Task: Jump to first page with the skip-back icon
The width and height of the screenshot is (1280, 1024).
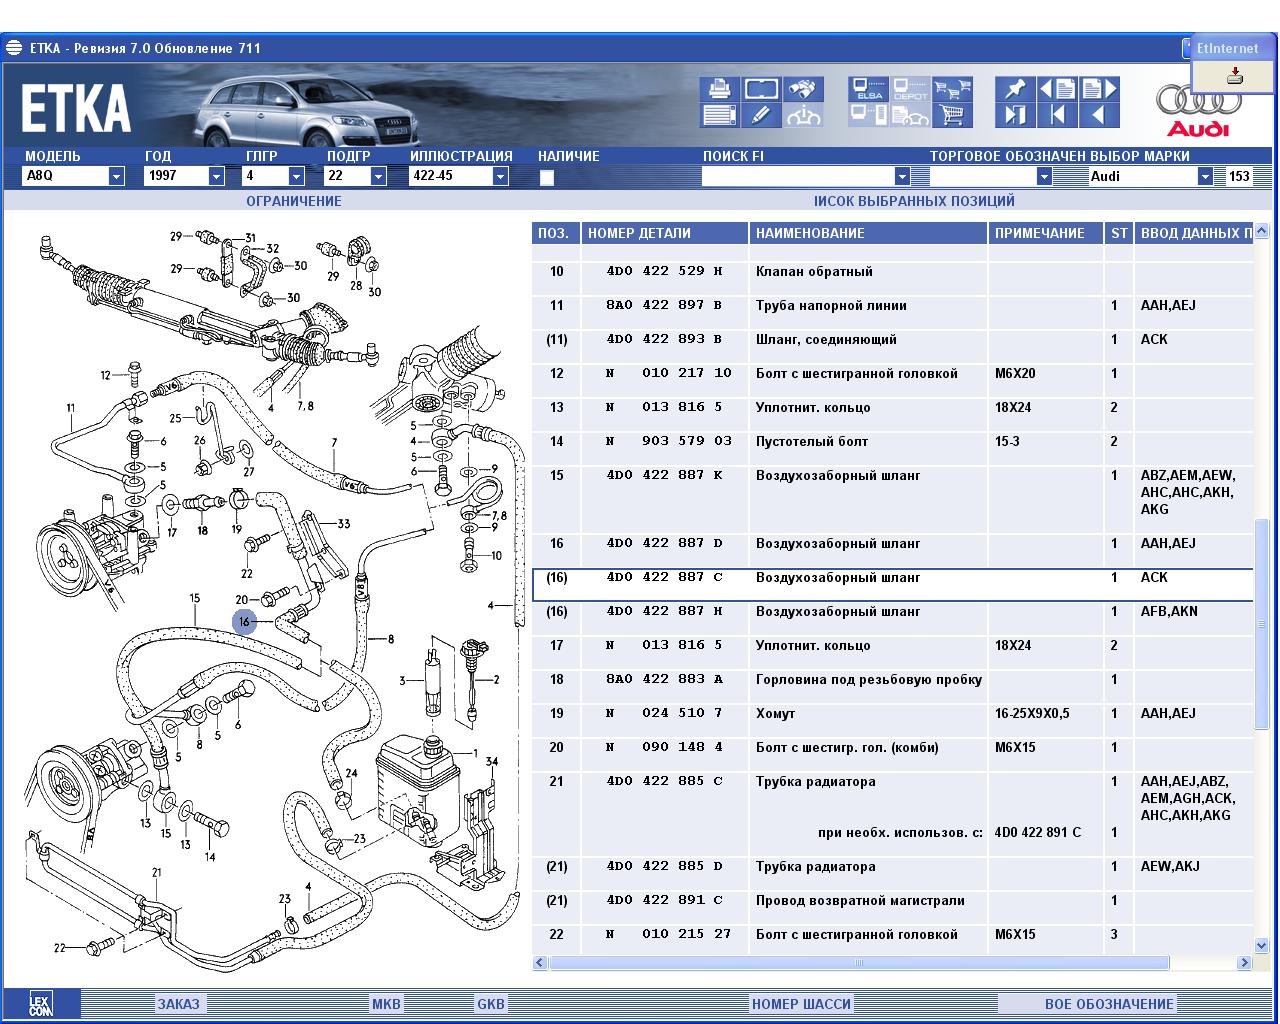Action: point(1056,115)
